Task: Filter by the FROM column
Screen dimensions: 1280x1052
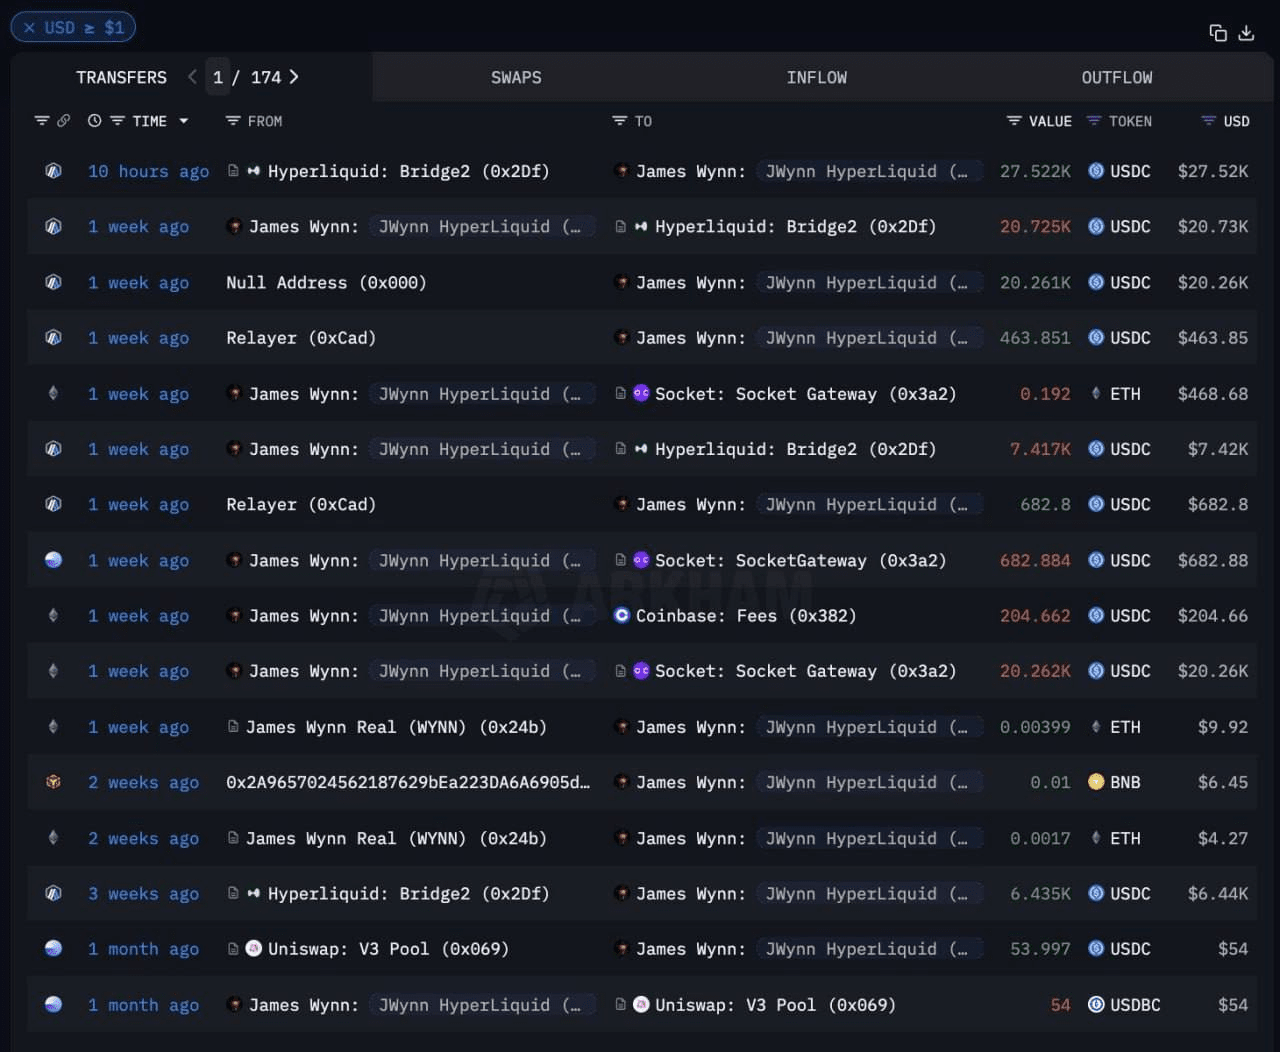Action: pyautogui.click(x=233, y=121)
